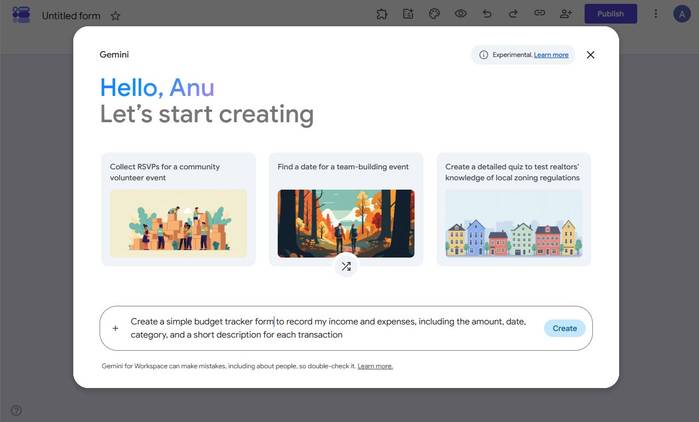Preview the form with the eye icon

pos(461,14)
